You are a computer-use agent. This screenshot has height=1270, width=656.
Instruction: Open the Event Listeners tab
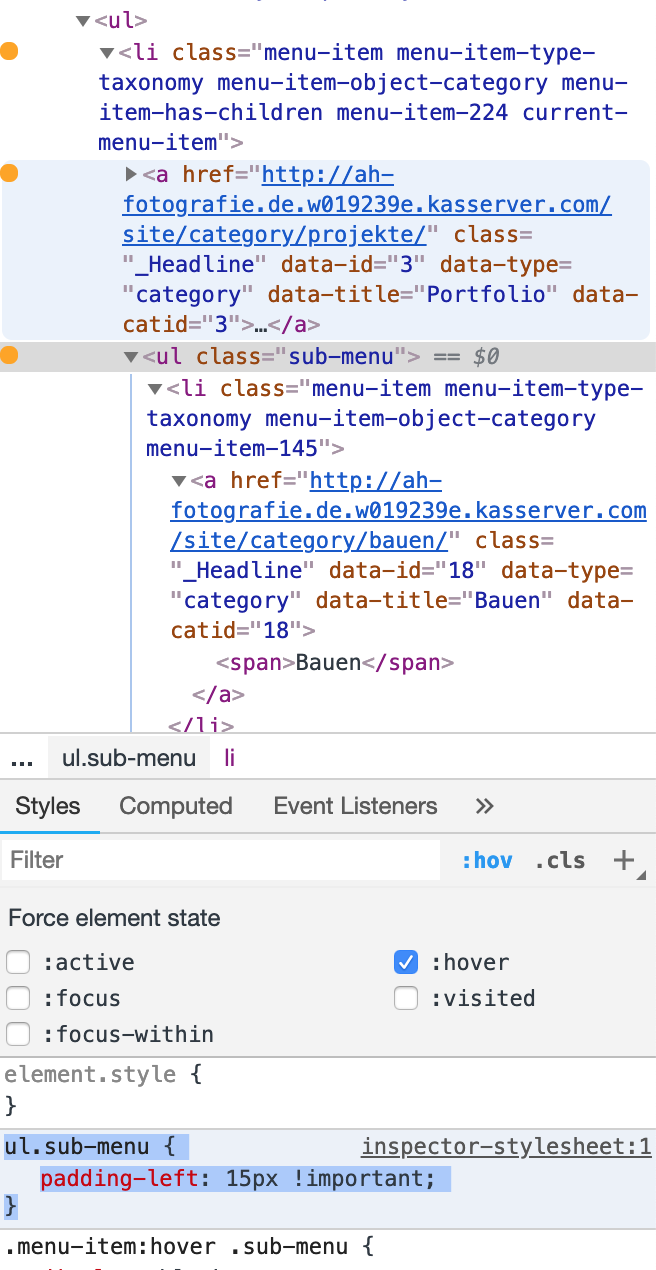coord(355,806)
